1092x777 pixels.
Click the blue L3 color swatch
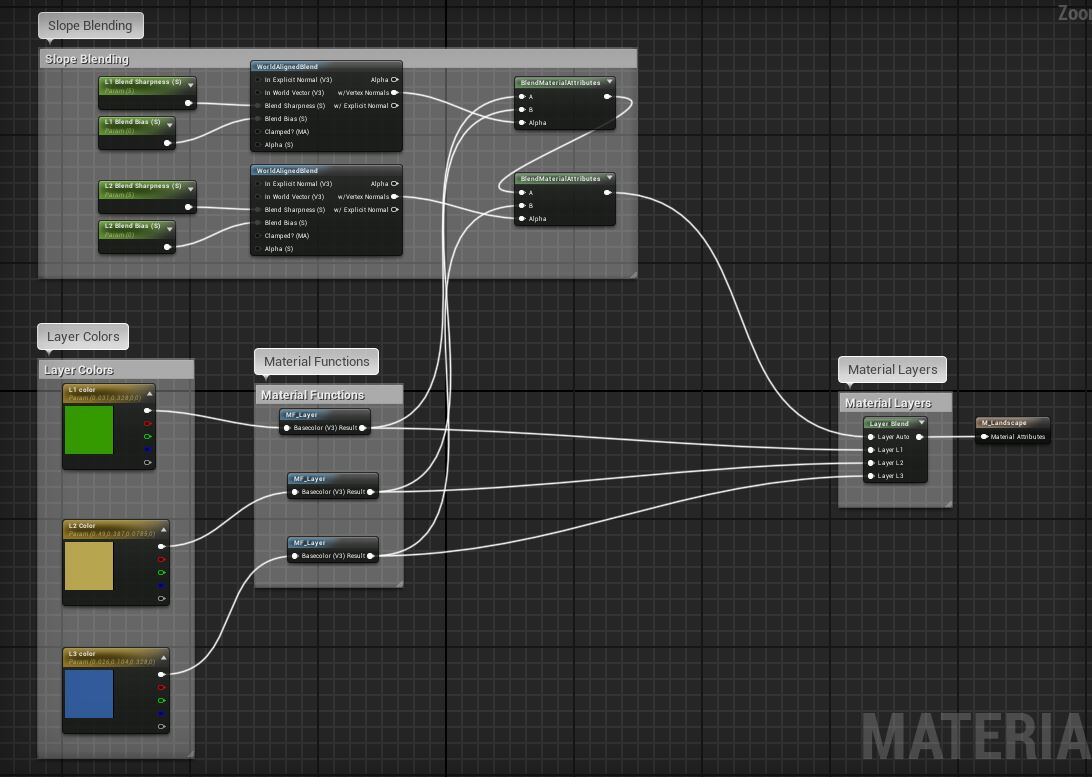click(88, 693)
